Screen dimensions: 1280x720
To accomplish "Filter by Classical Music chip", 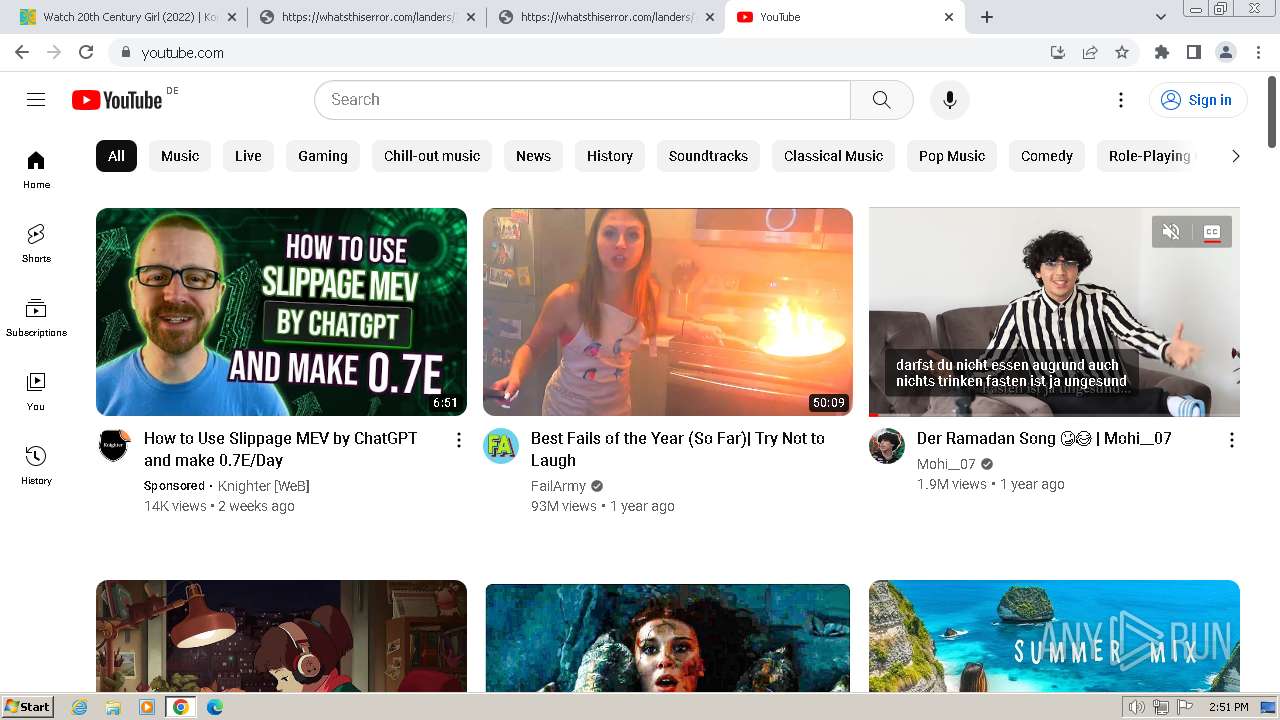I will click(833, 156).
